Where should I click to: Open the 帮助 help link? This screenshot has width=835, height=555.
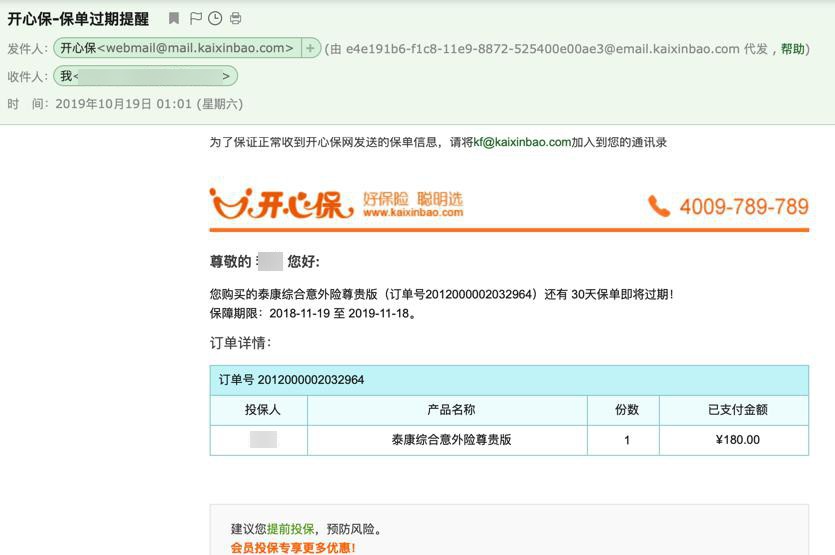792,49
